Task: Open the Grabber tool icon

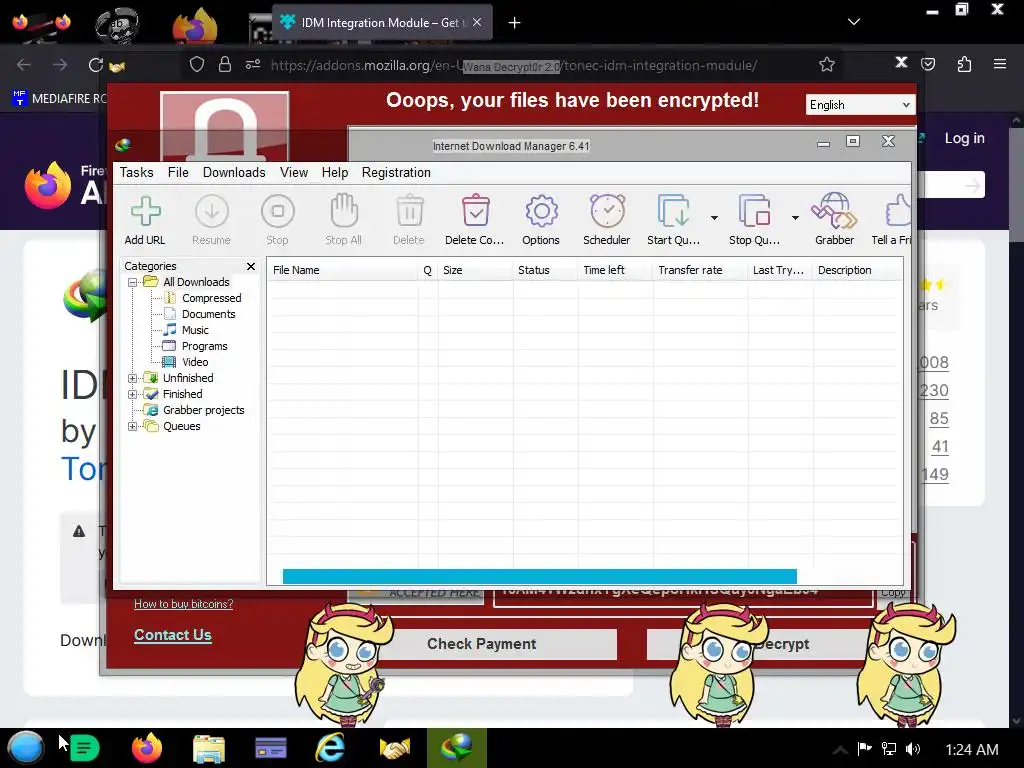Action: click(x=835, y=220)
